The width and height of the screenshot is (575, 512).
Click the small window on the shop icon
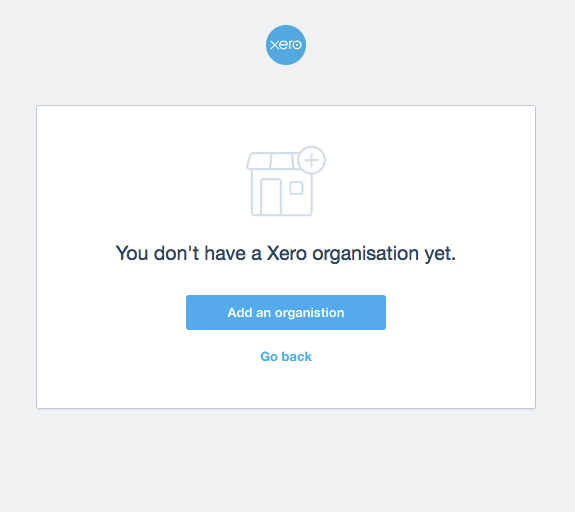pos(296,188)
